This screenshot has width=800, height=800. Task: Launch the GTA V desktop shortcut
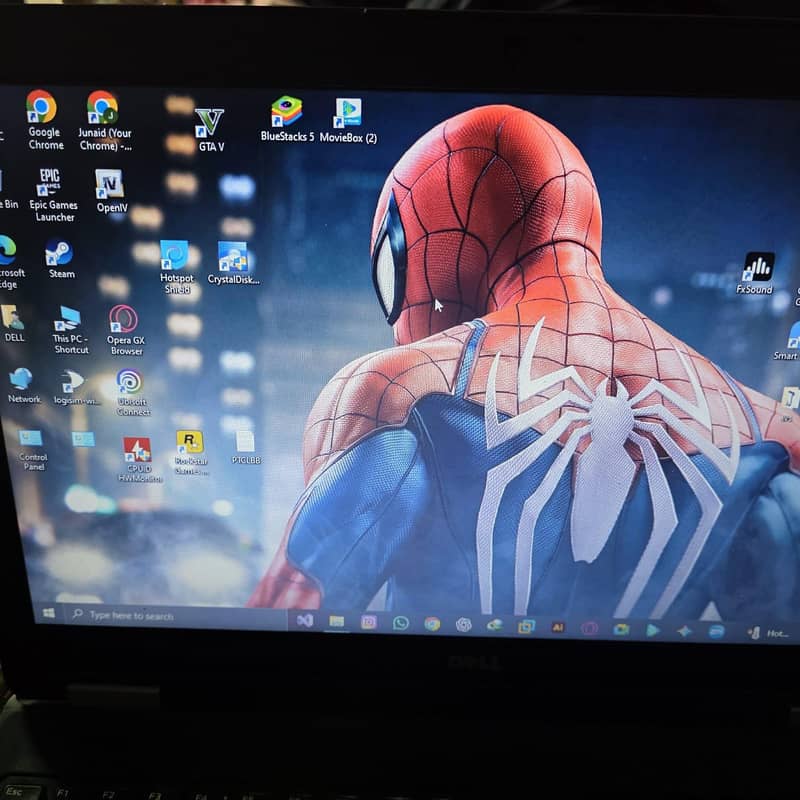pos(210,130)
